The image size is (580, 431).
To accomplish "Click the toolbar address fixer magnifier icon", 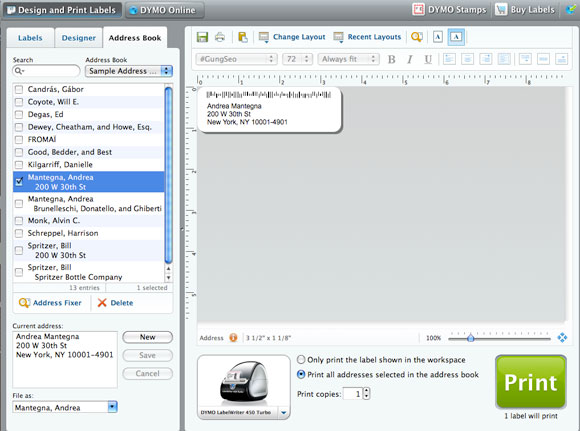I will (x=417, y=37).
